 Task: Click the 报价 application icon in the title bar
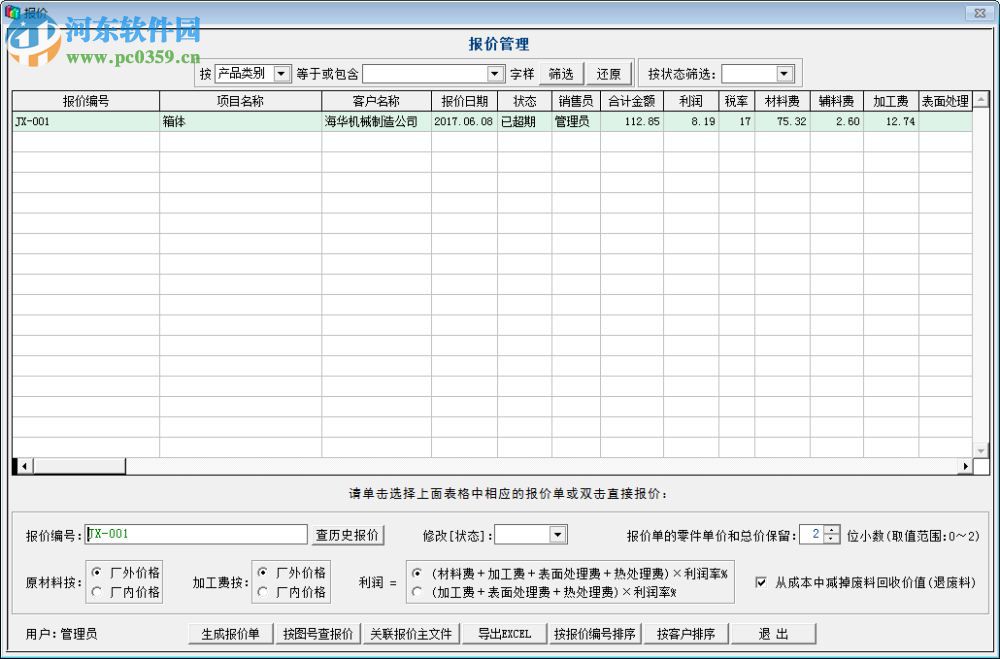click(10, 13)
